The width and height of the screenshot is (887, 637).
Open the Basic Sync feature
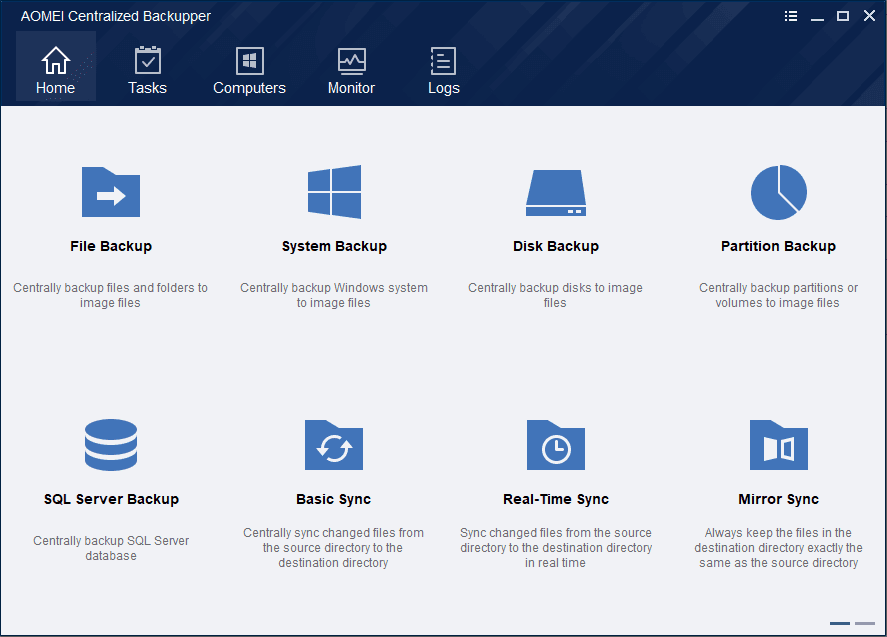coord(333,445)
